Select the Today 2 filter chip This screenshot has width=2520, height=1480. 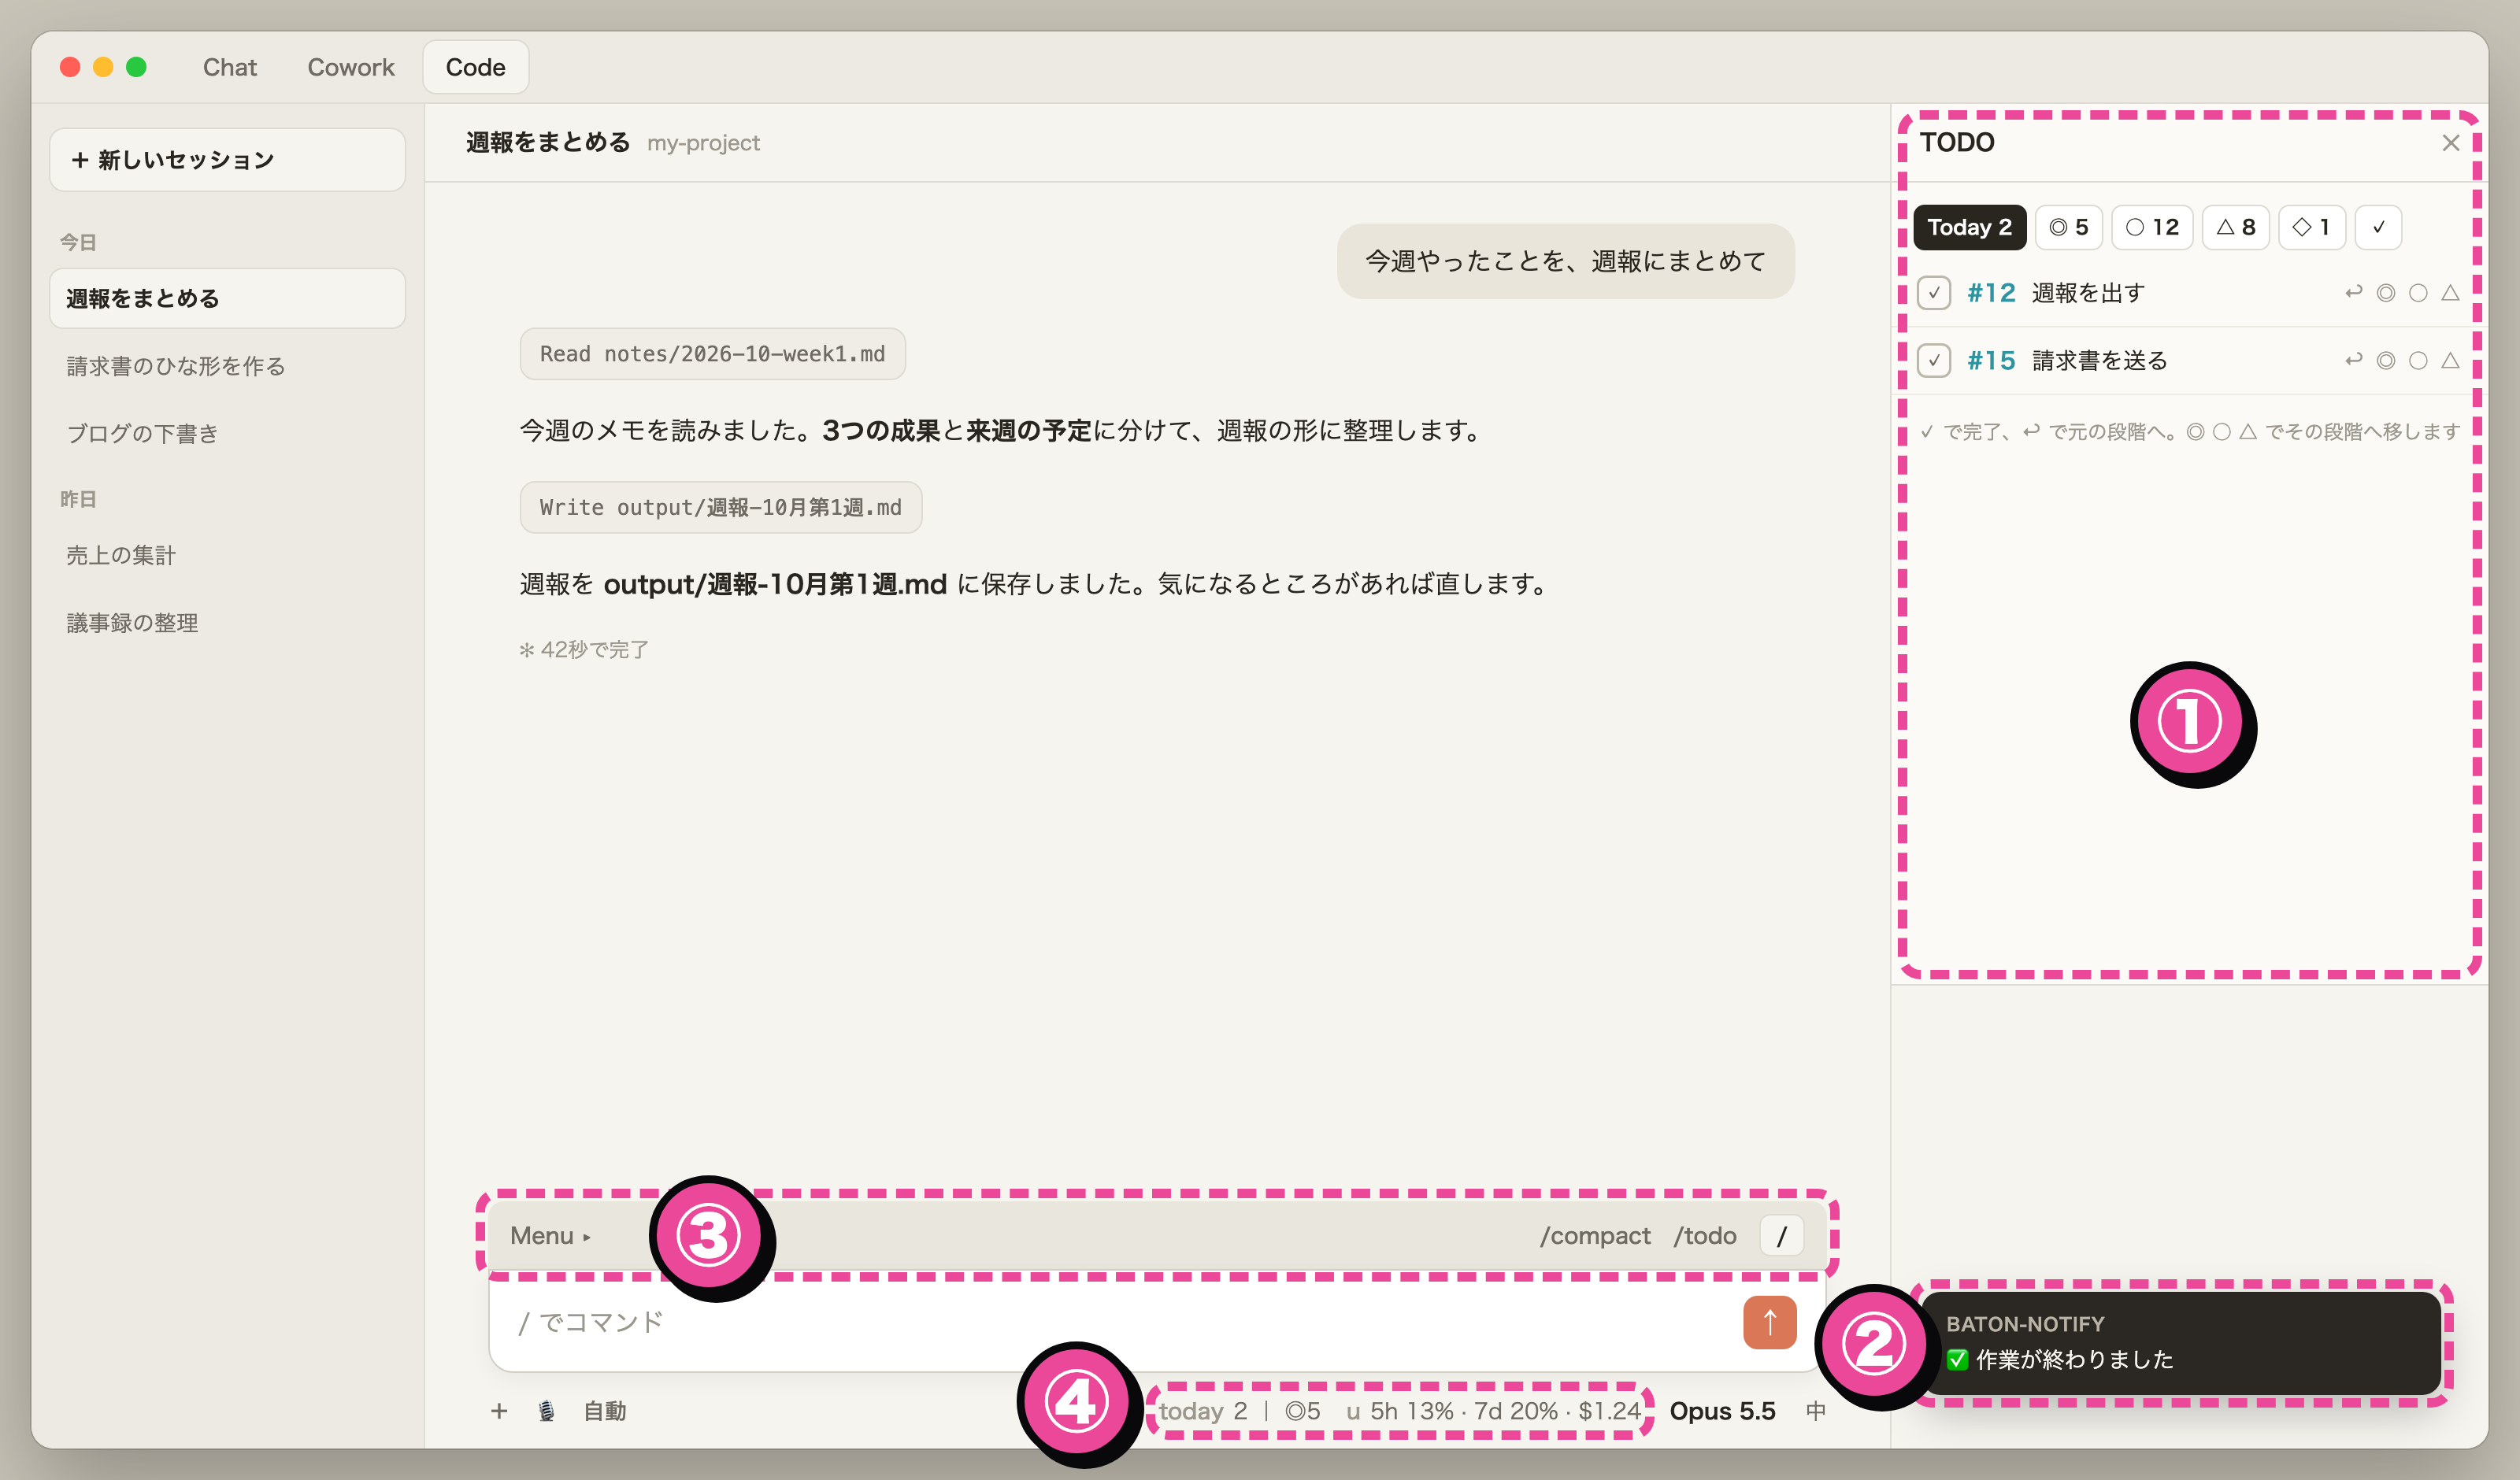1969,227
